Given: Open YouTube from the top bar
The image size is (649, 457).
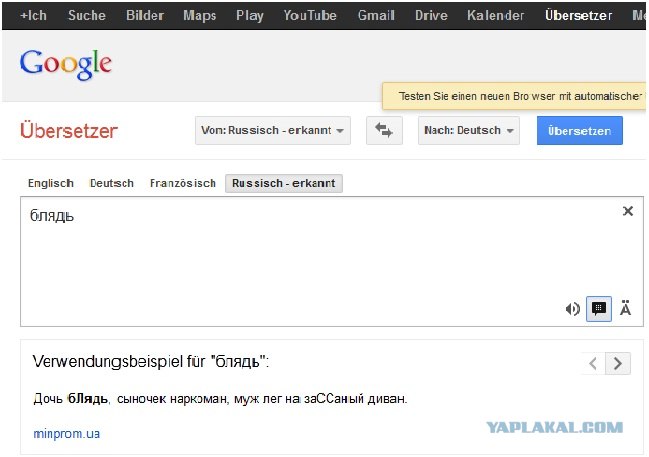Looking at the screenshot, I should coord(310,15).
